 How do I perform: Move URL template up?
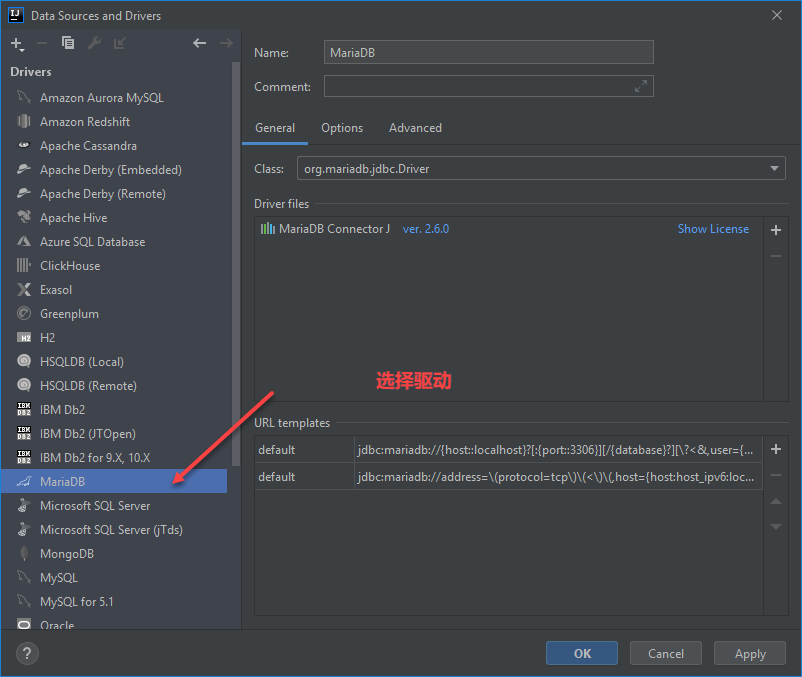pos(776,501)
